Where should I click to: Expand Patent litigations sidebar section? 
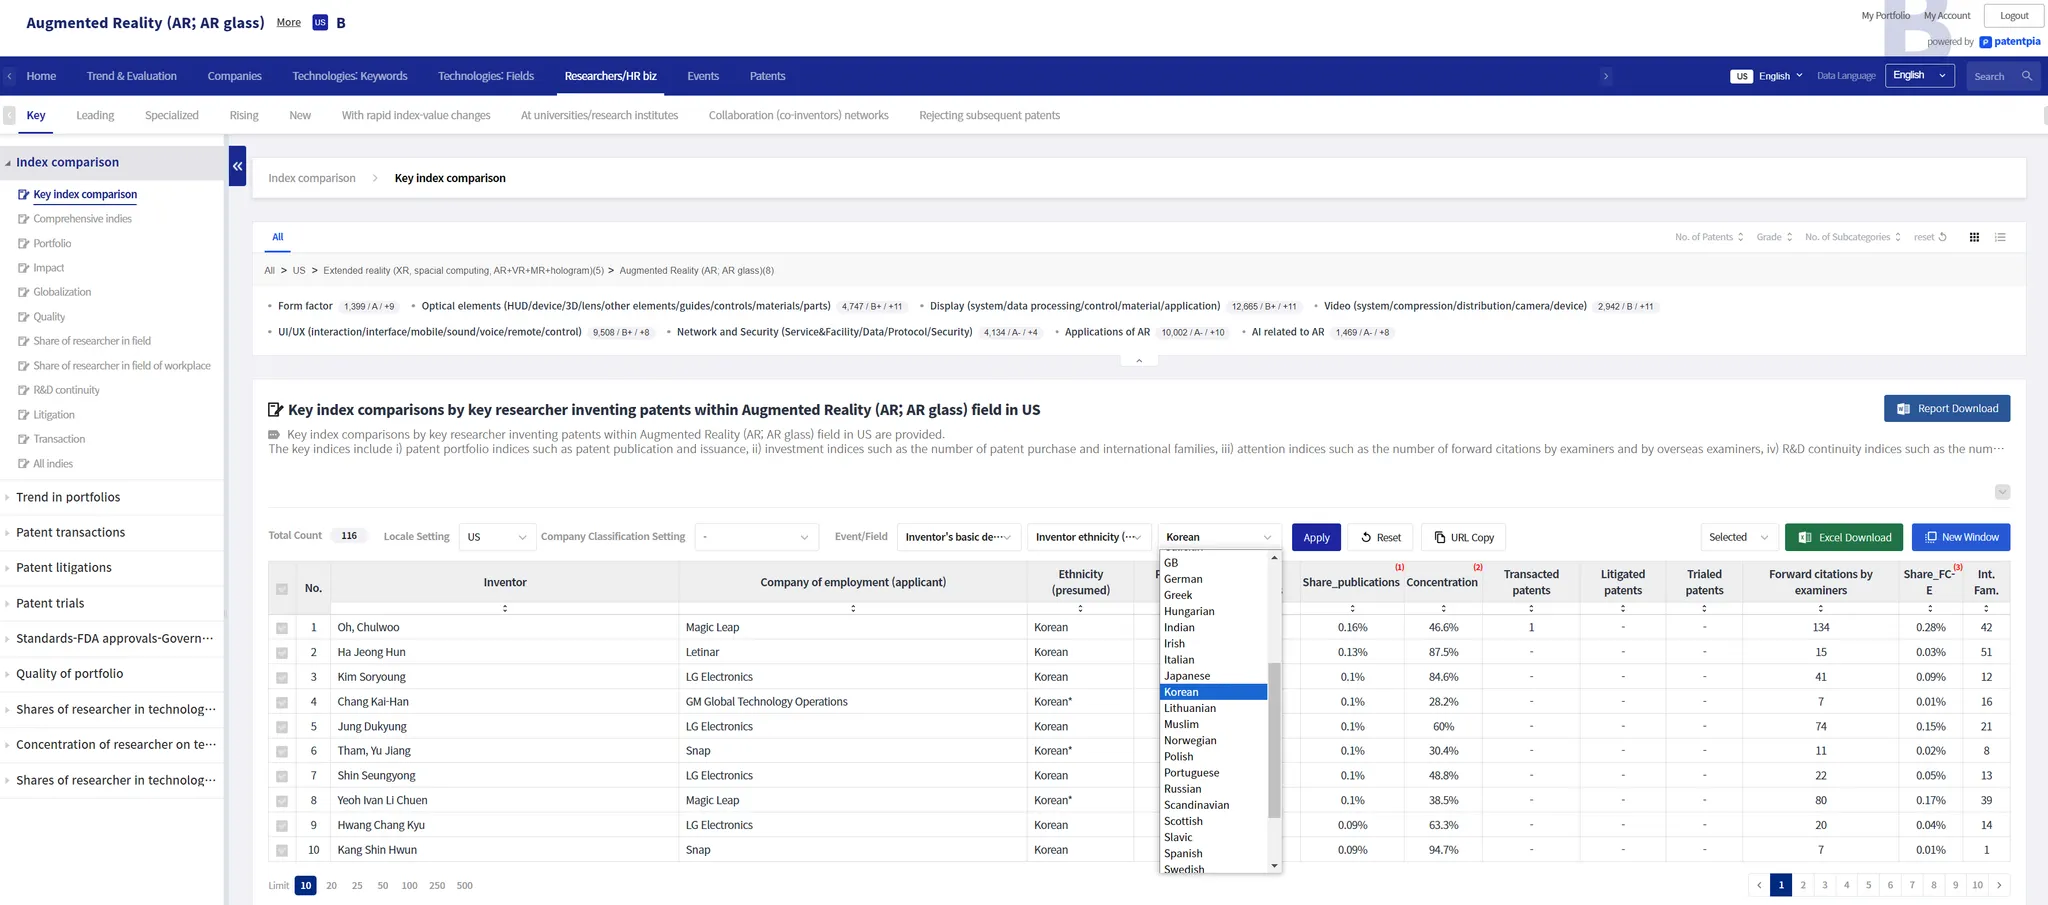point(64,568)
